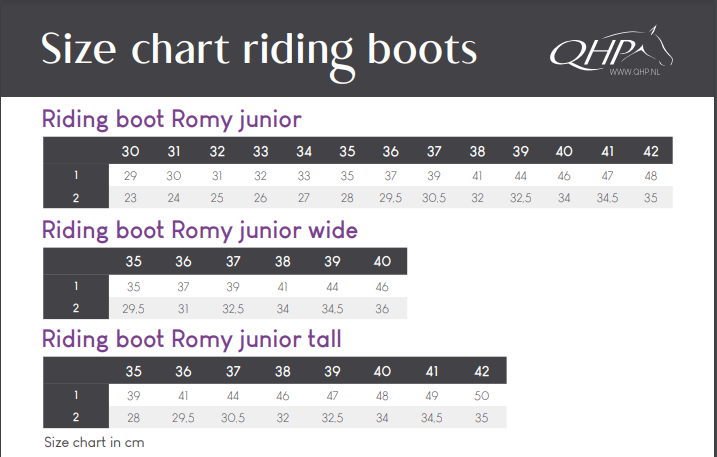Click the Riding boot Romy junior heading
The height and width of the screenshot is (457, 717).
point(171,120)
